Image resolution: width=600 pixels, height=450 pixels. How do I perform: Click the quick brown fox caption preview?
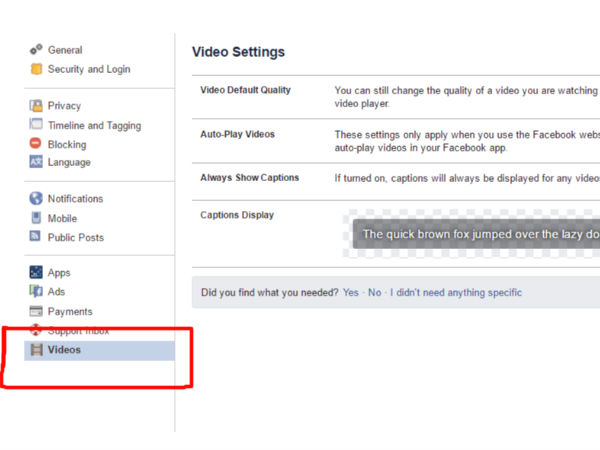(476, 234)
